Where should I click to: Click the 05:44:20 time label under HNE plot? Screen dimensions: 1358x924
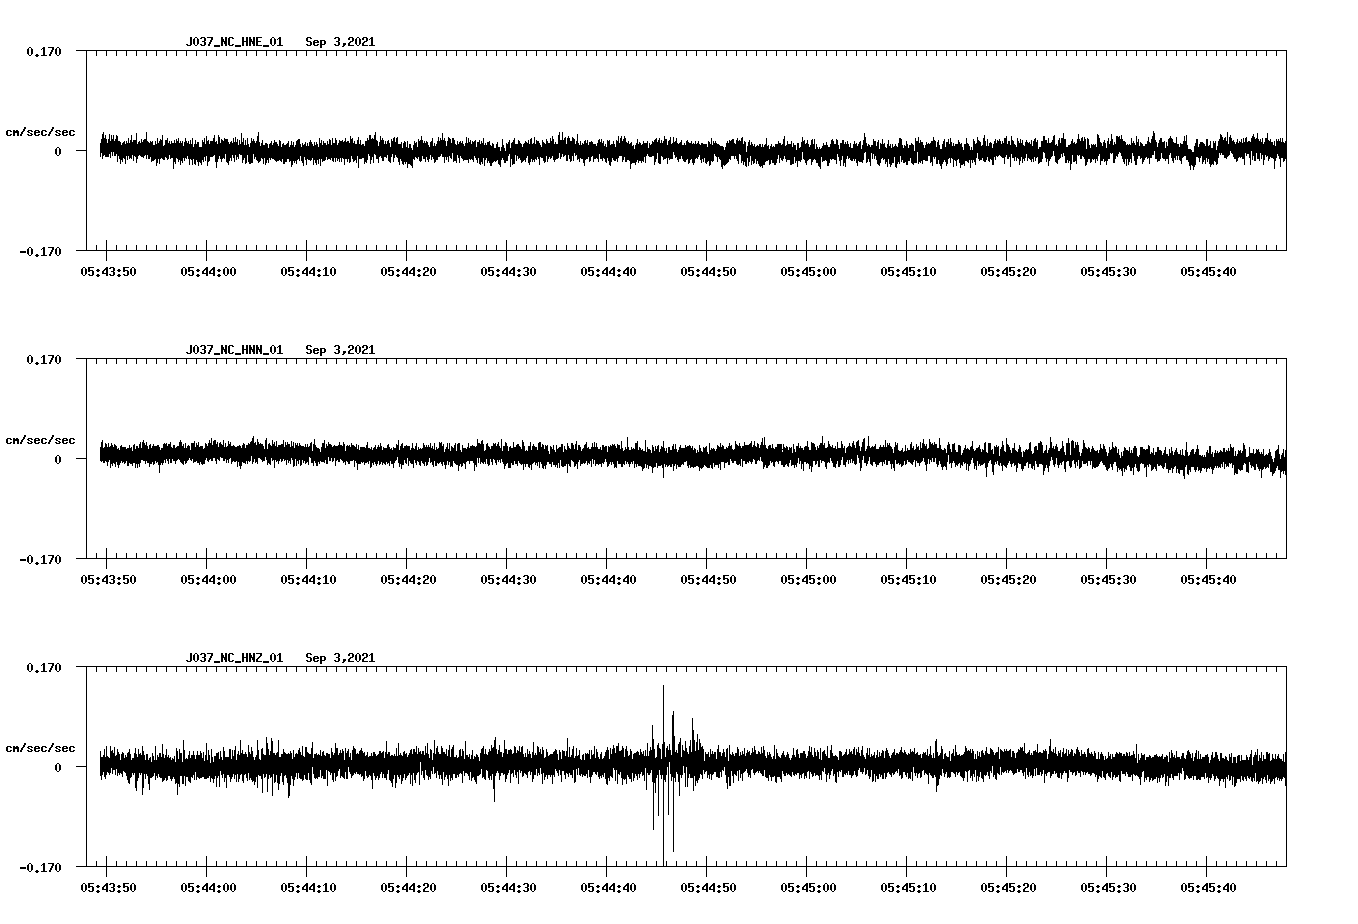pos(408,272)
